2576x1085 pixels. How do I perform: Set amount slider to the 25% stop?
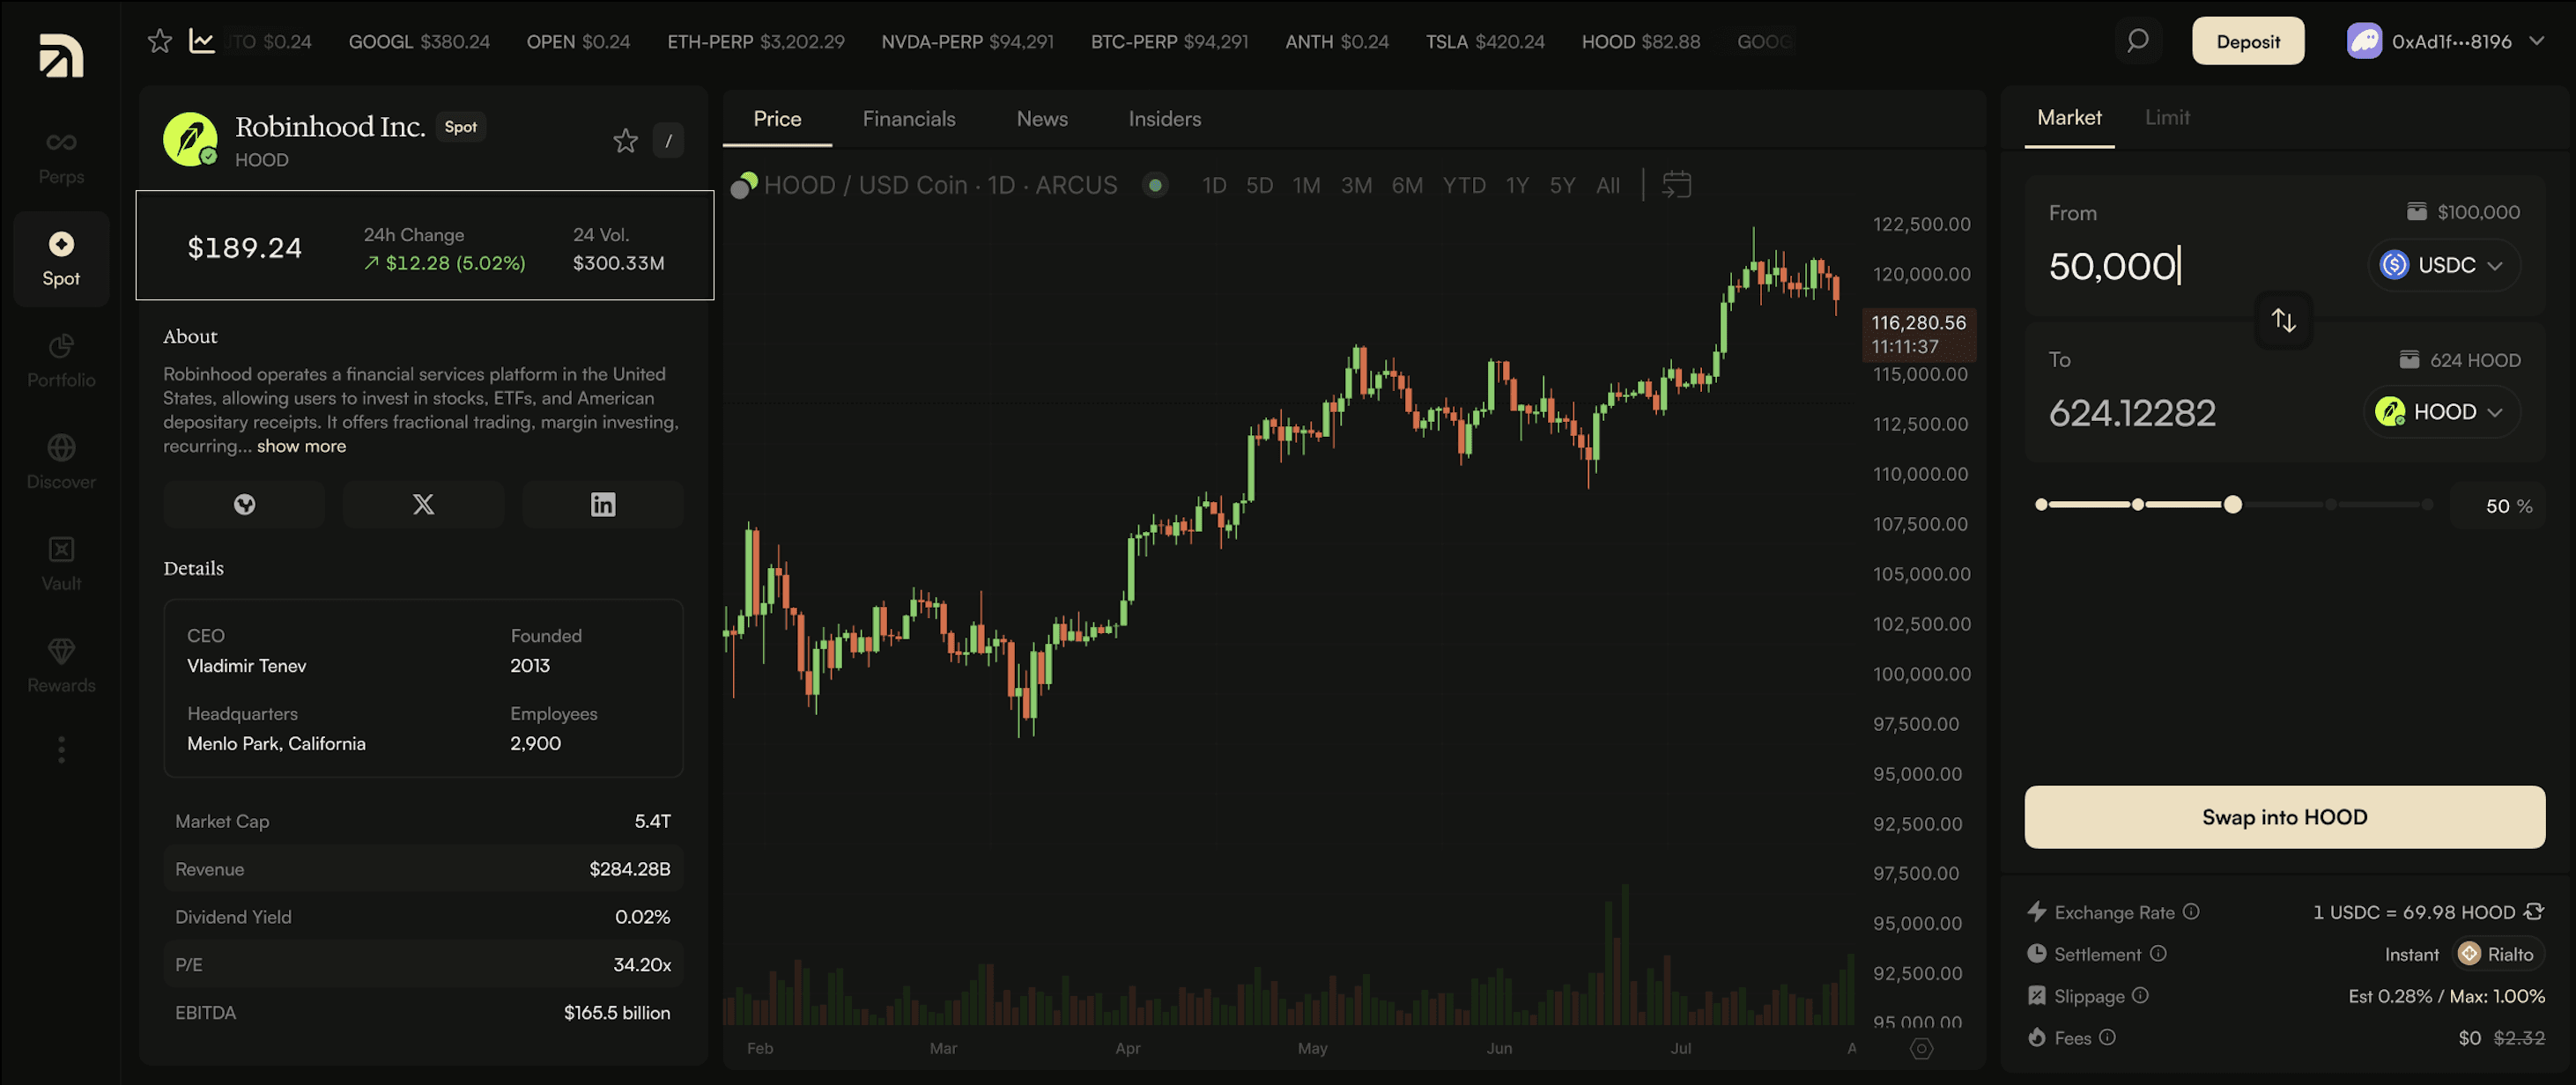(x=2137, y=505)
